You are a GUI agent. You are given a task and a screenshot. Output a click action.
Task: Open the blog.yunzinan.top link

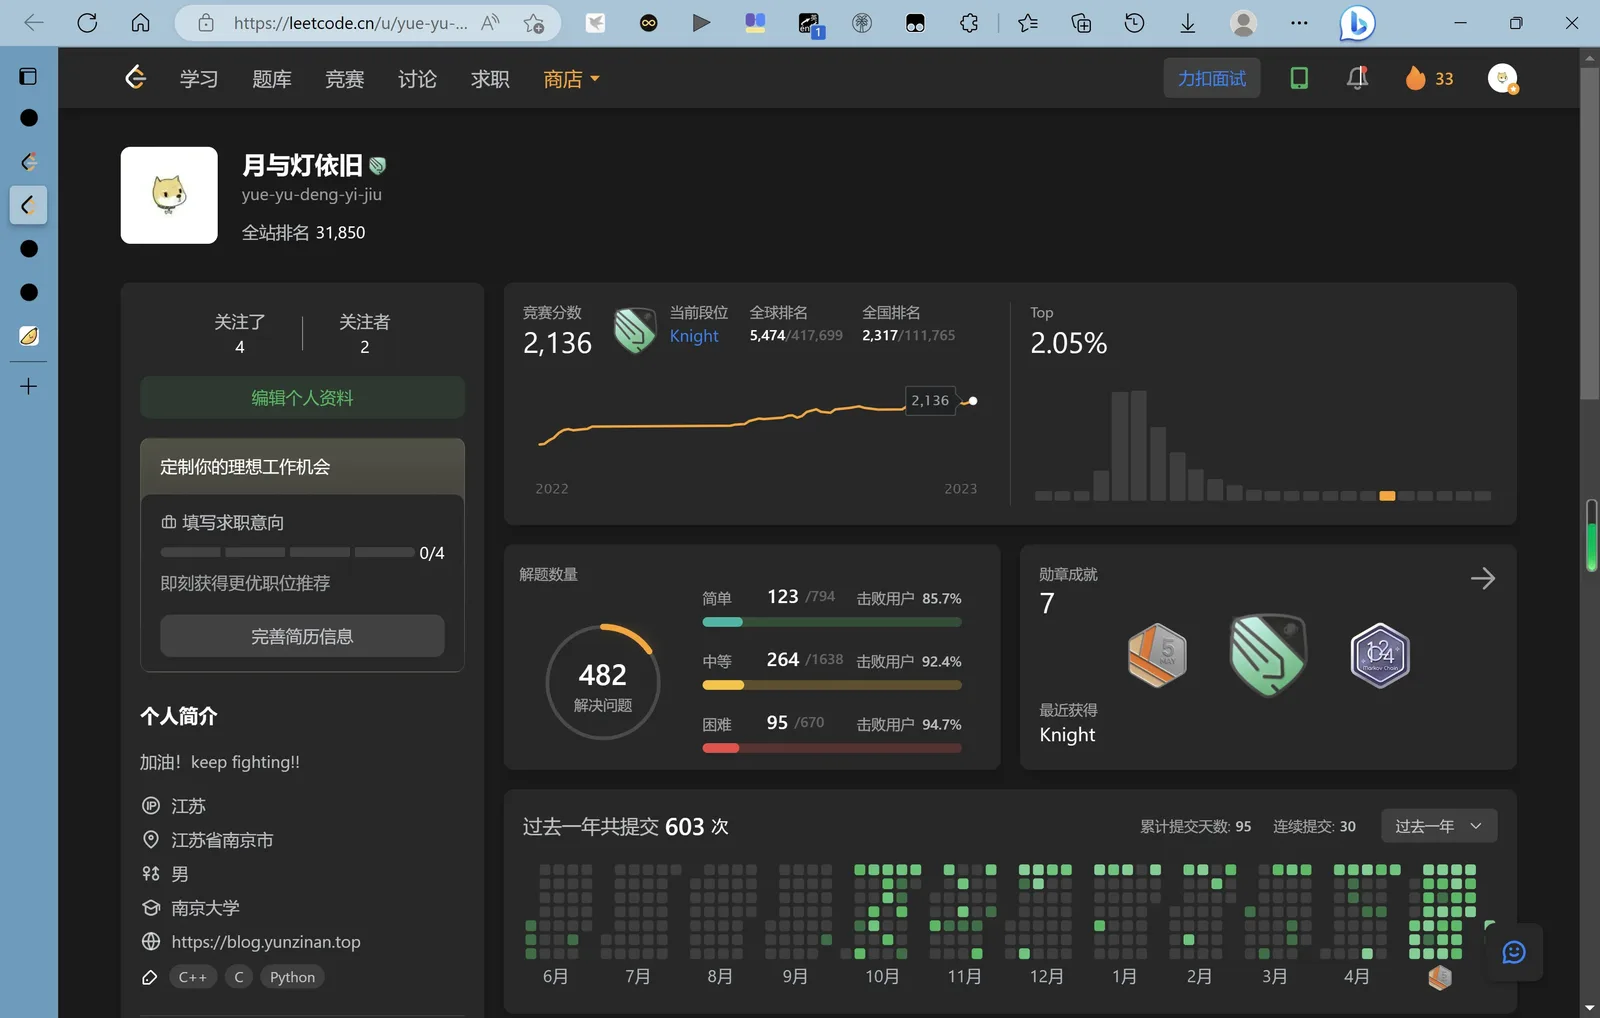pyautogui.click(x=266, y=942)
